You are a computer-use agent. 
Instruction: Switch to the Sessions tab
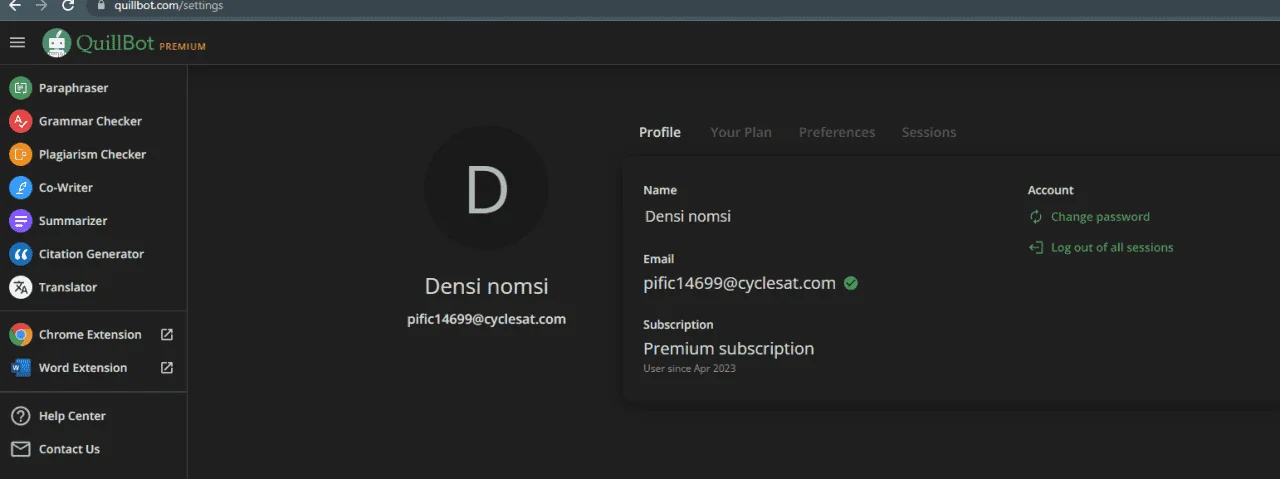pyautogui.click(x=929, y=132)
